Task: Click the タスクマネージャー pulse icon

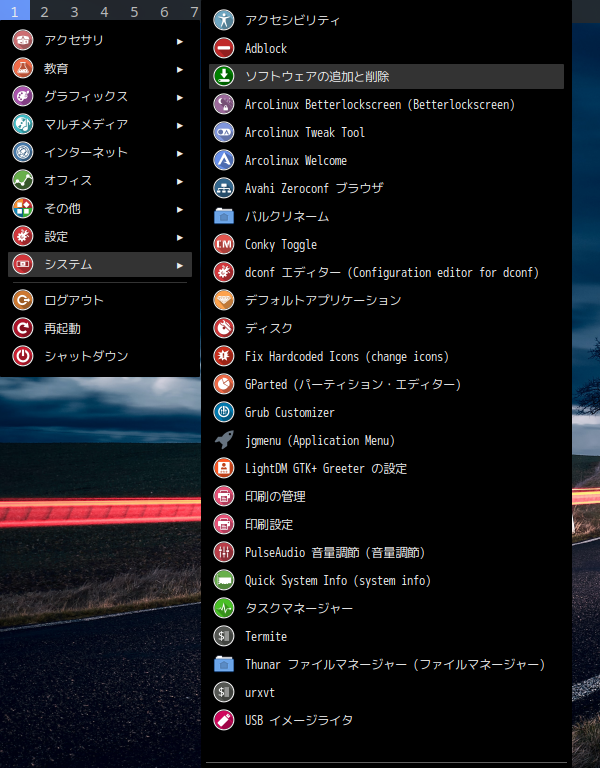Action: coord(224,608)
